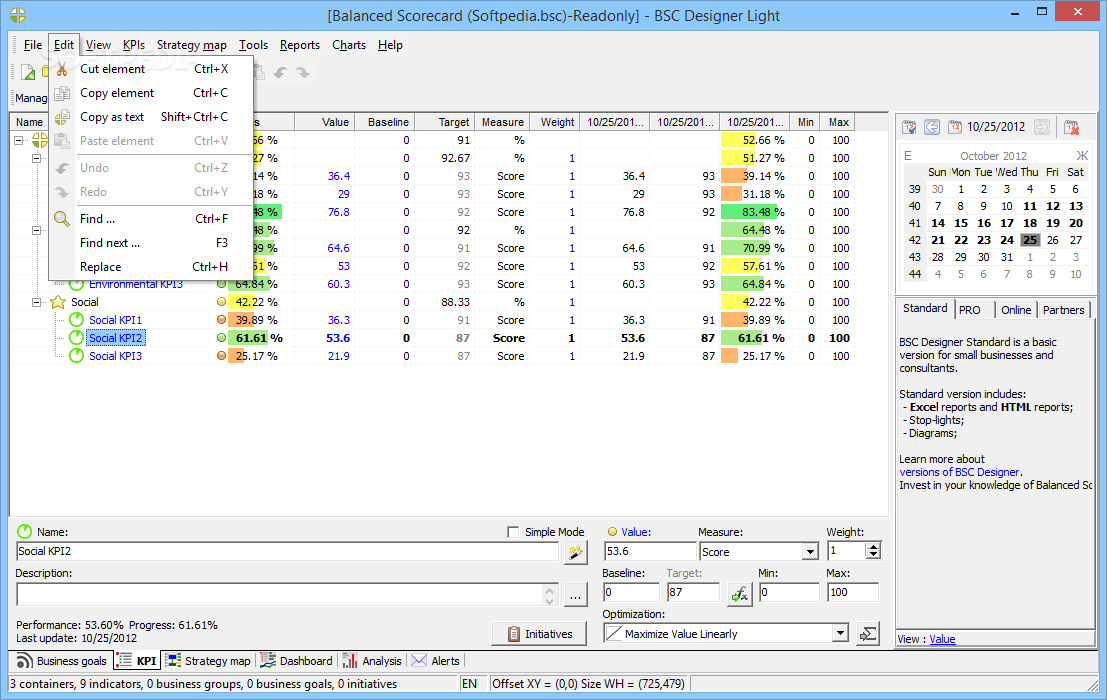The width and height of the screenshot is (1107, 700).
Task: Click the Value link next to View
Action: pos(942,639)
